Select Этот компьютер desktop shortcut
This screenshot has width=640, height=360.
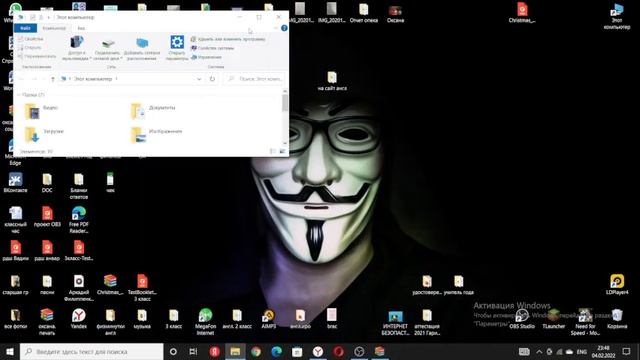(617, 16)
